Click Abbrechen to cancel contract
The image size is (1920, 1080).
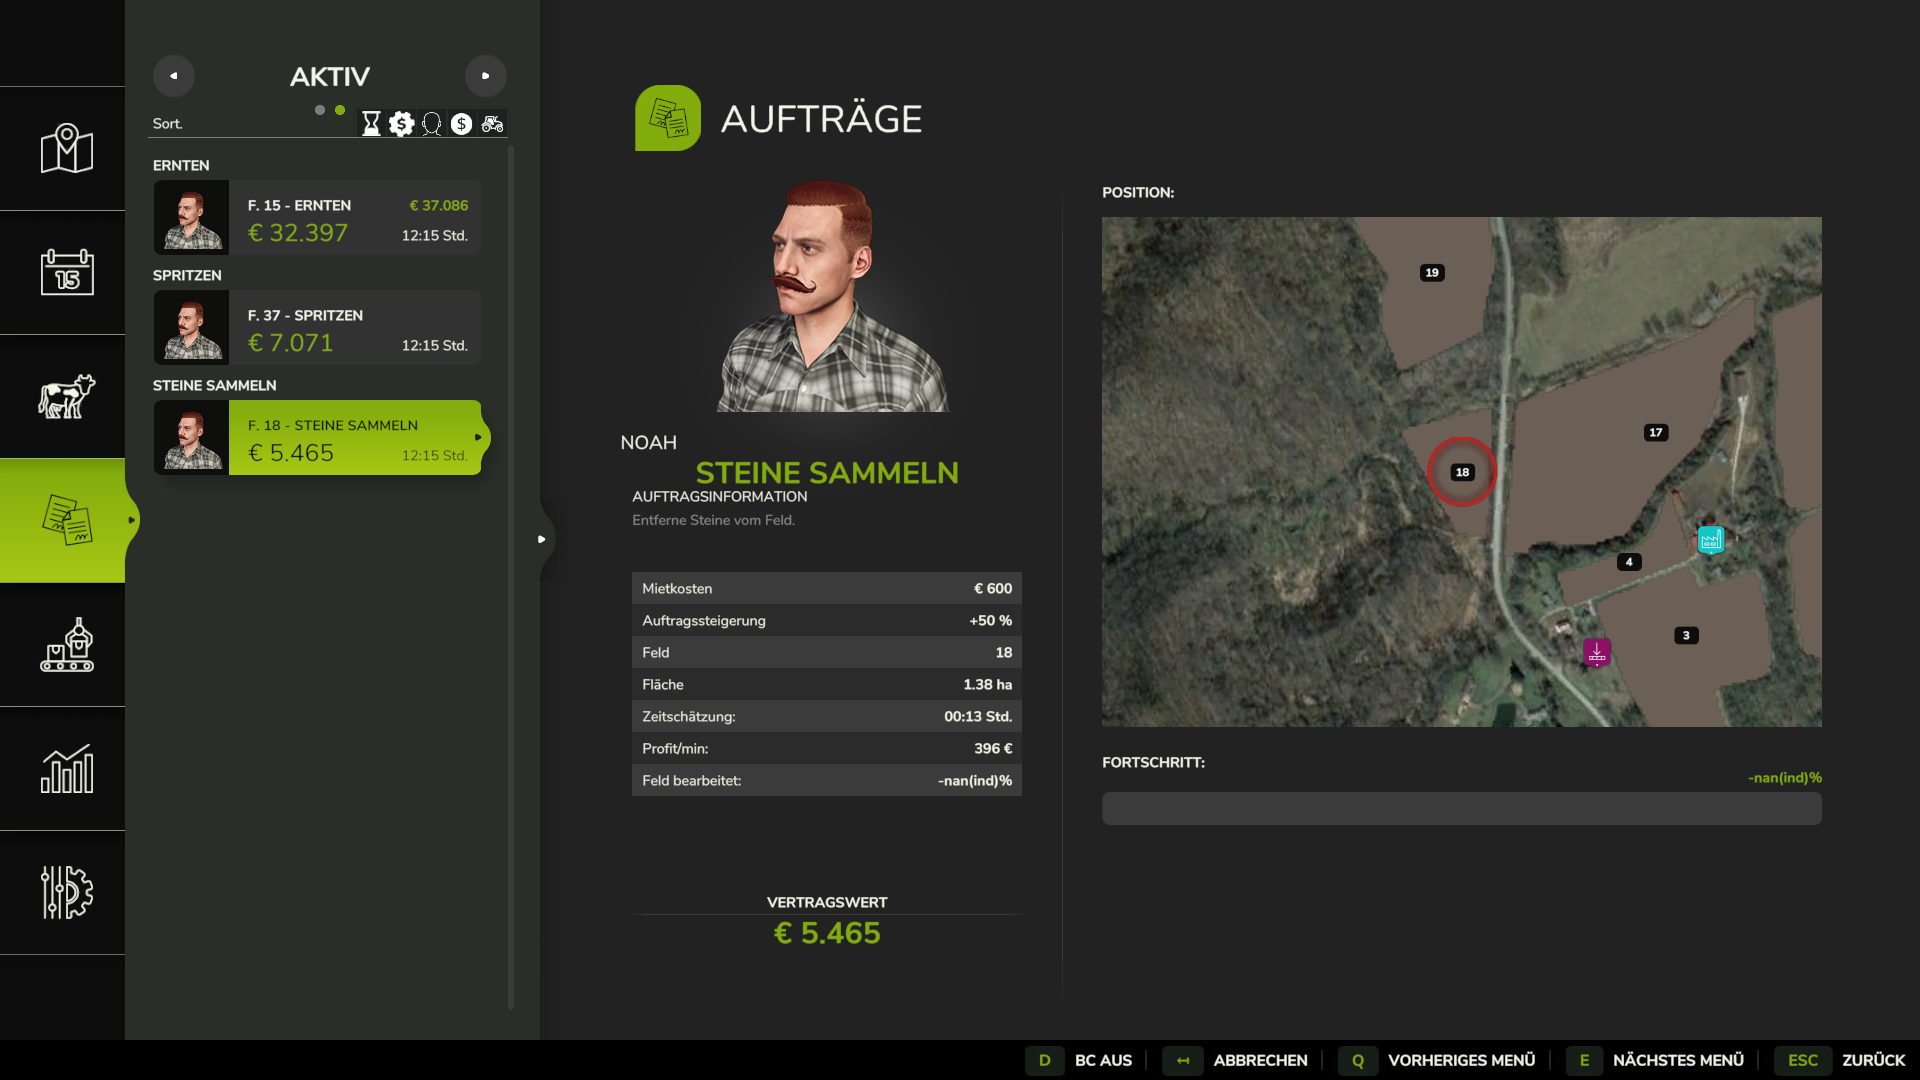point(1259,1060)
